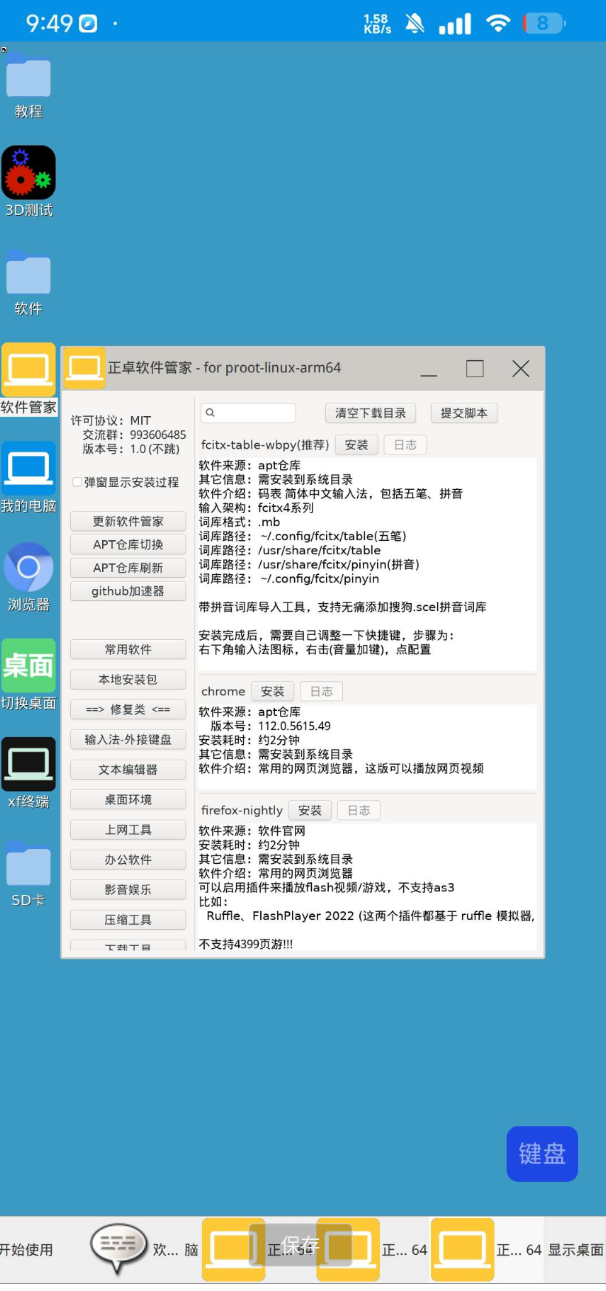
Task: Select ==> 修复类 <== category
Action: [x=128, y=709]
